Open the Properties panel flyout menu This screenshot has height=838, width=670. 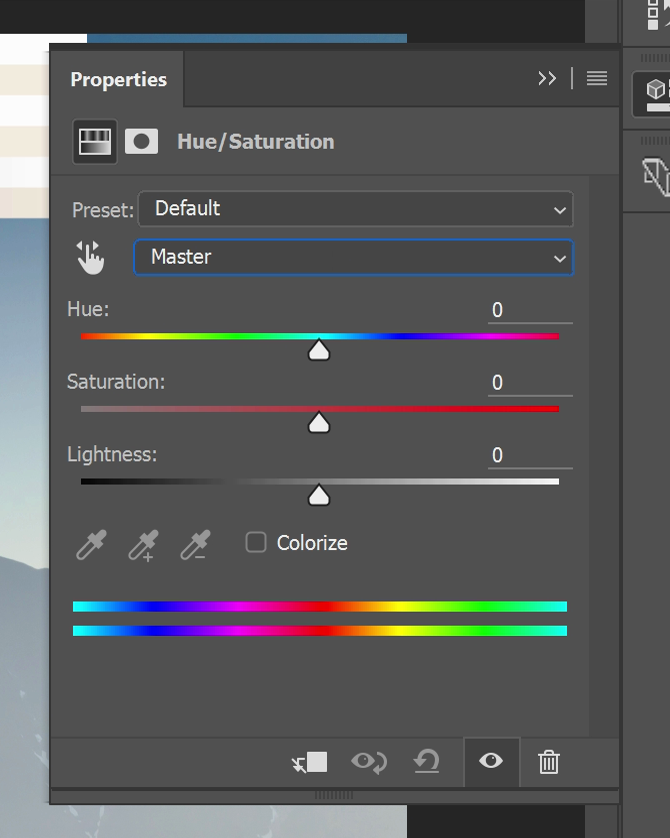pos(597,79)
